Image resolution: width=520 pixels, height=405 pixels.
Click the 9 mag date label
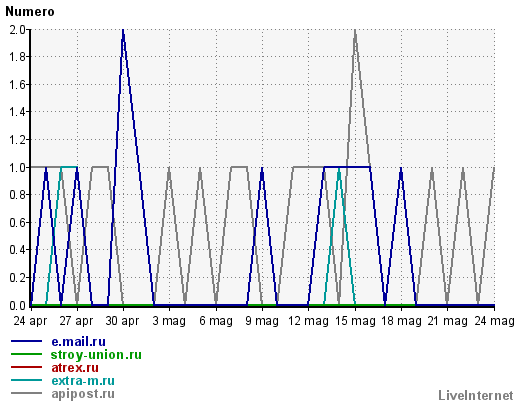[262, 321]
